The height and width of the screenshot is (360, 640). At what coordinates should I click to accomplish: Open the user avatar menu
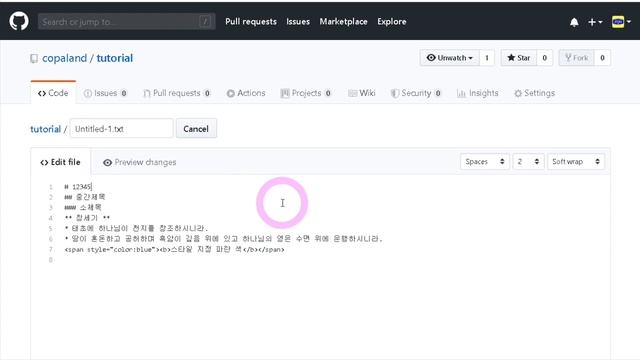pos(621,22)
